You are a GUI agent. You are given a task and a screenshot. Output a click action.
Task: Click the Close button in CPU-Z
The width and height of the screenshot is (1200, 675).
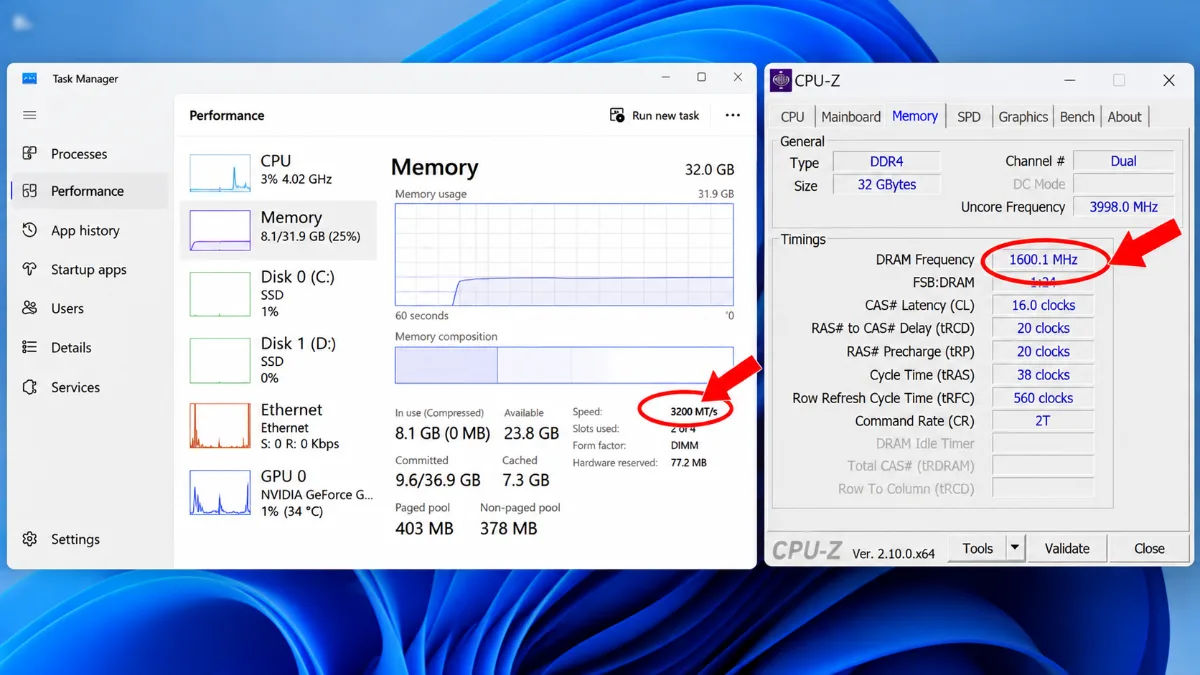[1149, 548]
